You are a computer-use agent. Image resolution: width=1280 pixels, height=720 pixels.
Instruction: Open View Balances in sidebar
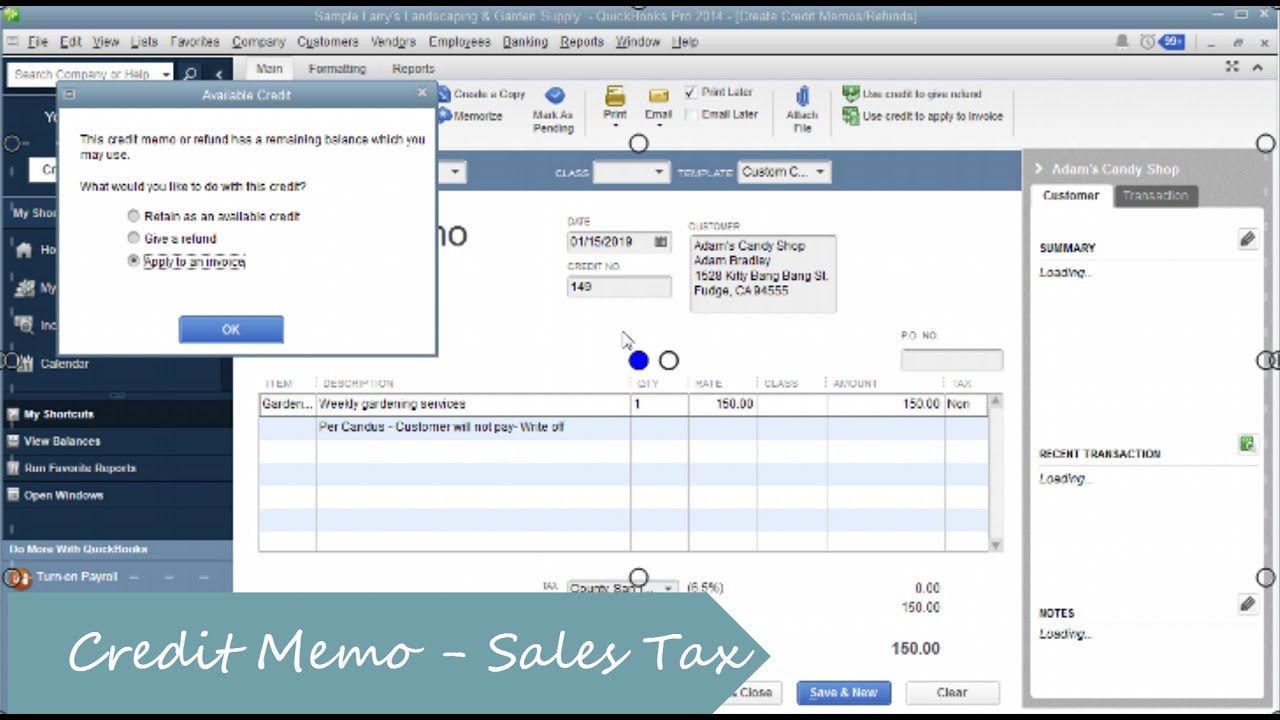62,441
